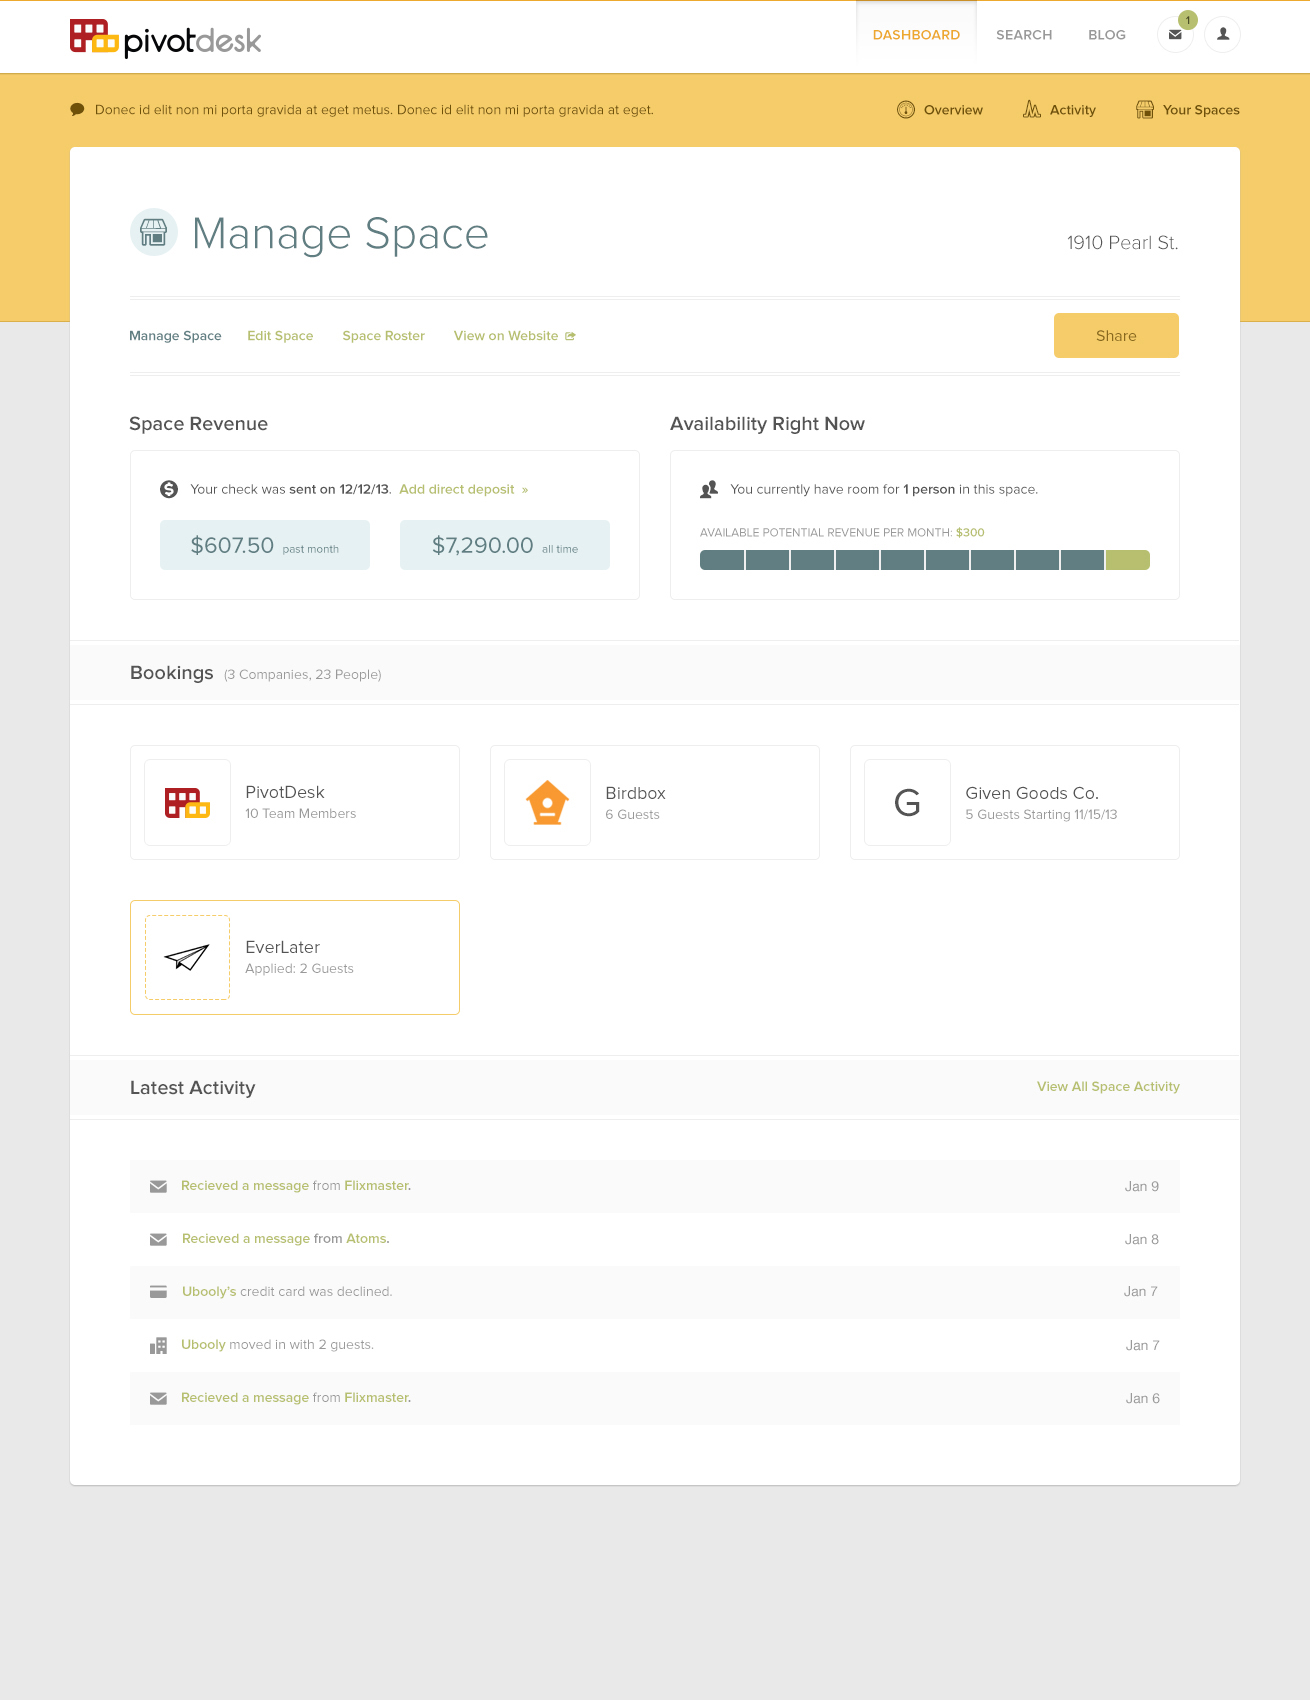Click the envelope icon on the Jan 9 row
The image size is (1310, 1700).
pyautogui.click(x=158, y=1187)
